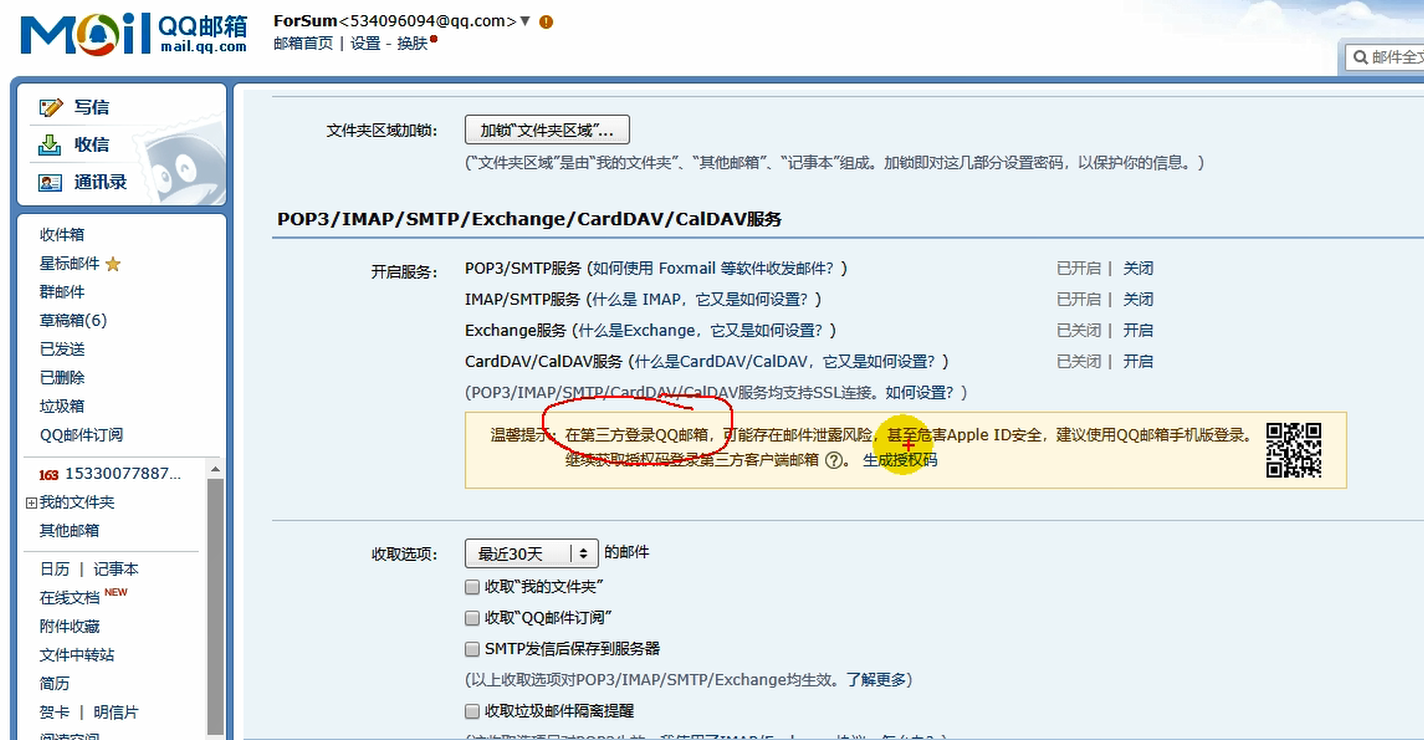Open 明信片 in sidebar
1424x740 pixels.
[116, 713]
